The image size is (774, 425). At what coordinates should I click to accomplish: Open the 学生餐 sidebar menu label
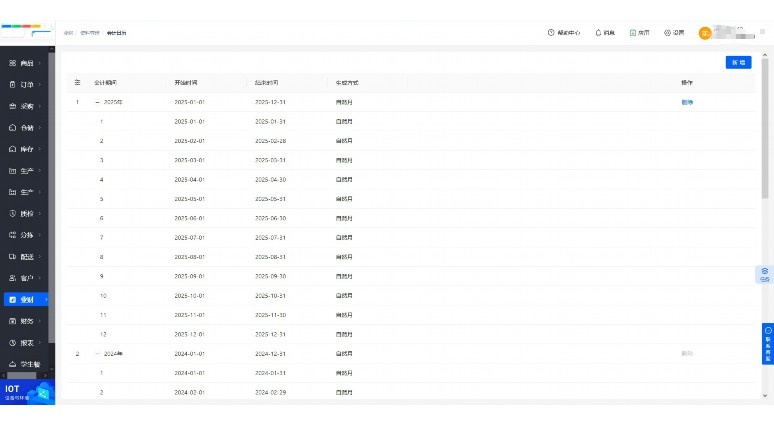(30, 364)
